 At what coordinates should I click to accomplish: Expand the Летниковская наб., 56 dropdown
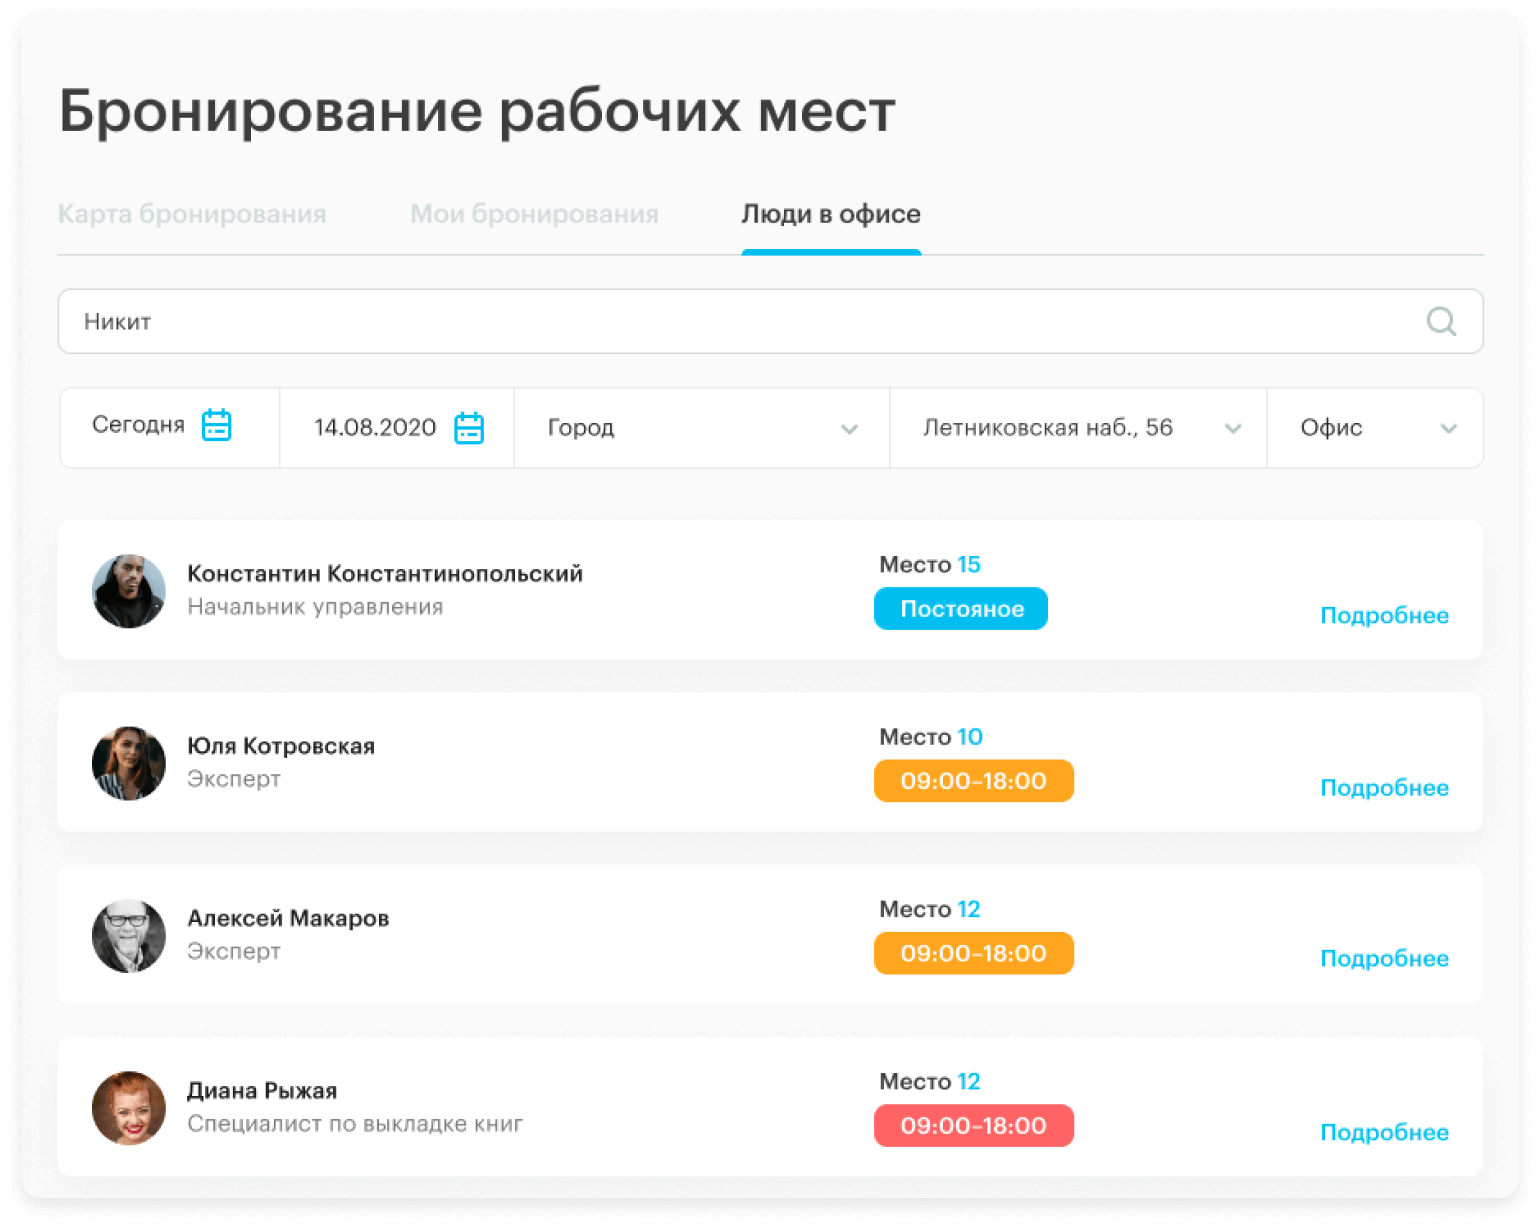click(x=1077, y=428)
